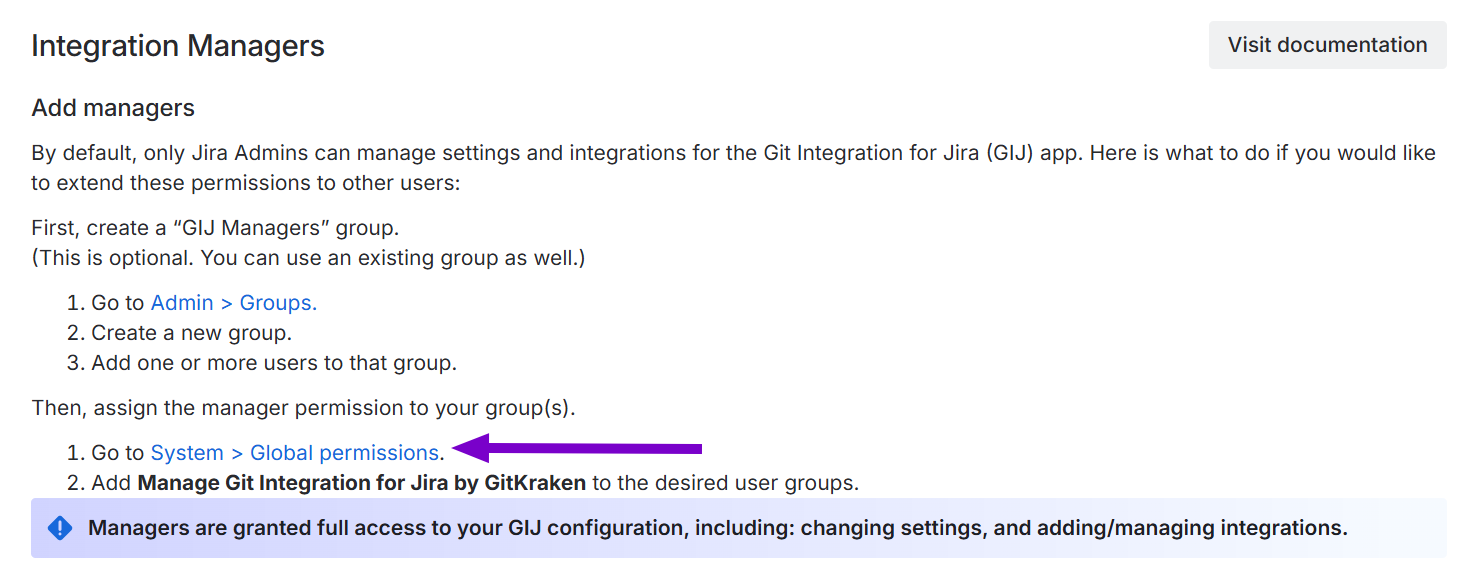Image resolution: width=1470 pixels, height=573 pixels.
Task: Click the This is optional note
Action: click(308, 259)
